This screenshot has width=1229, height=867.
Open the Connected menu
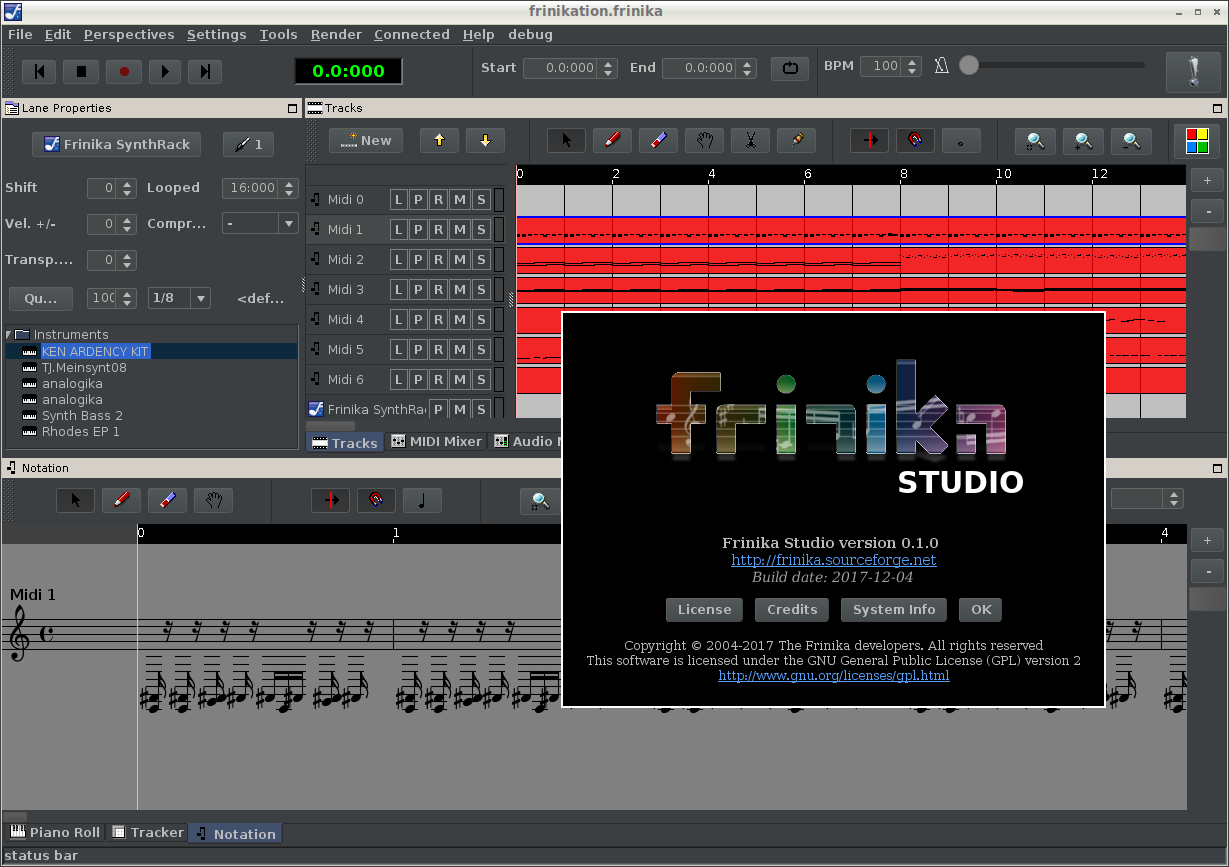[412, 34]
